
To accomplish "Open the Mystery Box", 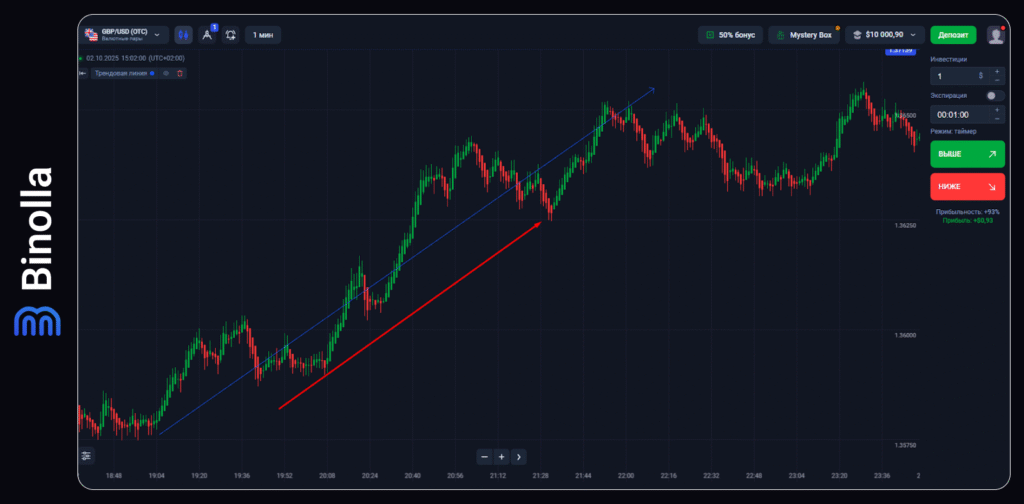I will coord(803,35).
